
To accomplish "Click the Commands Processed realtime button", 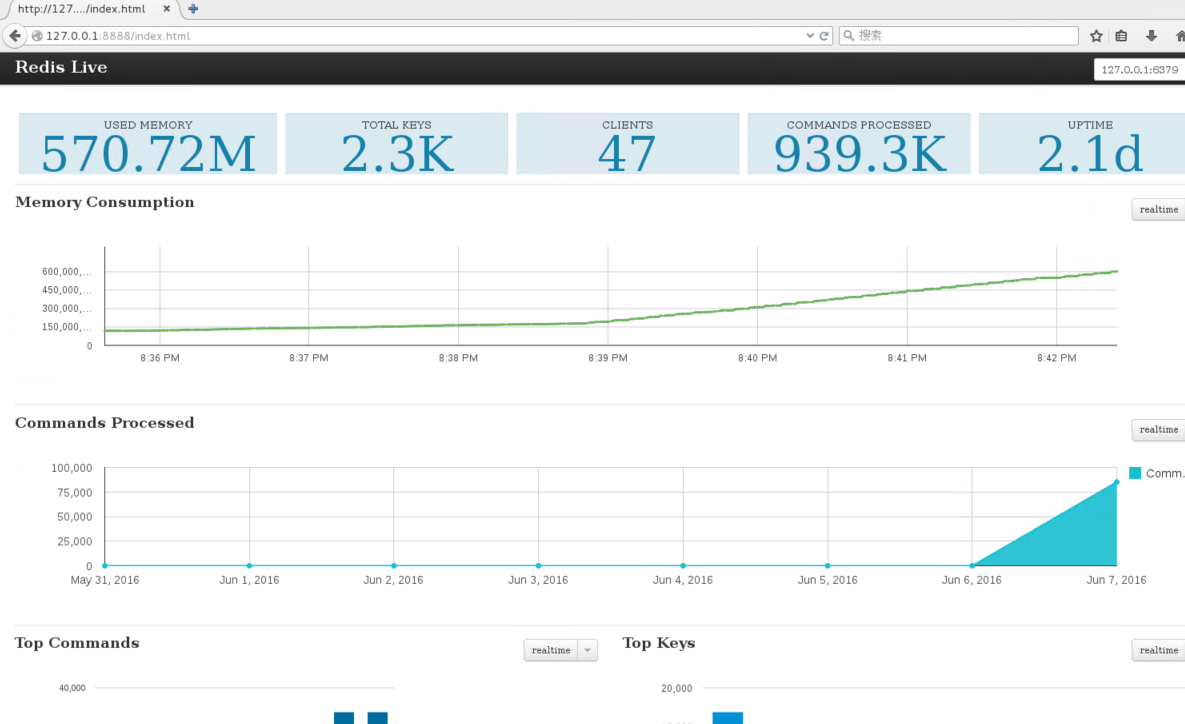I will point(1158,429).
